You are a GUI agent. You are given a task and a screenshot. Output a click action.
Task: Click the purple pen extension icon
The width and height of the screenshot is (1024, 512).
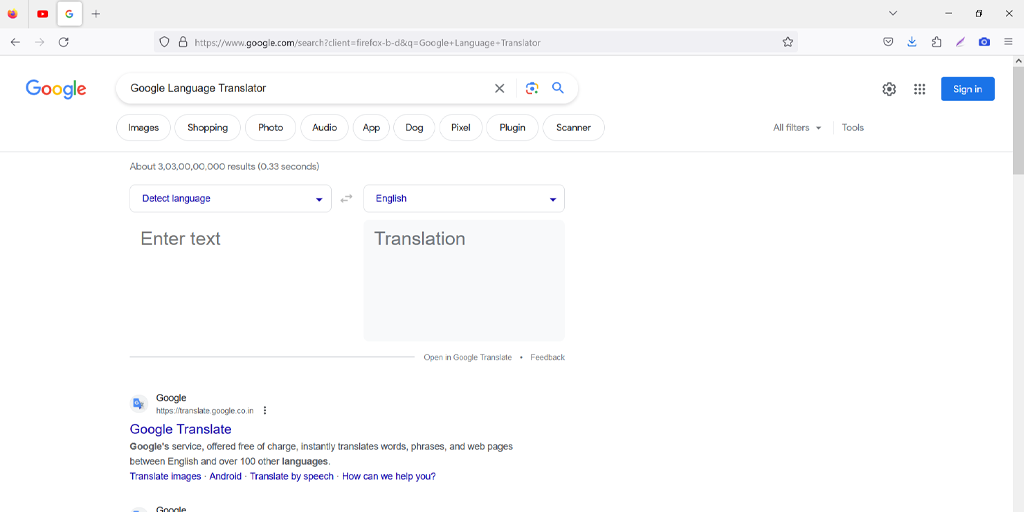960,42
